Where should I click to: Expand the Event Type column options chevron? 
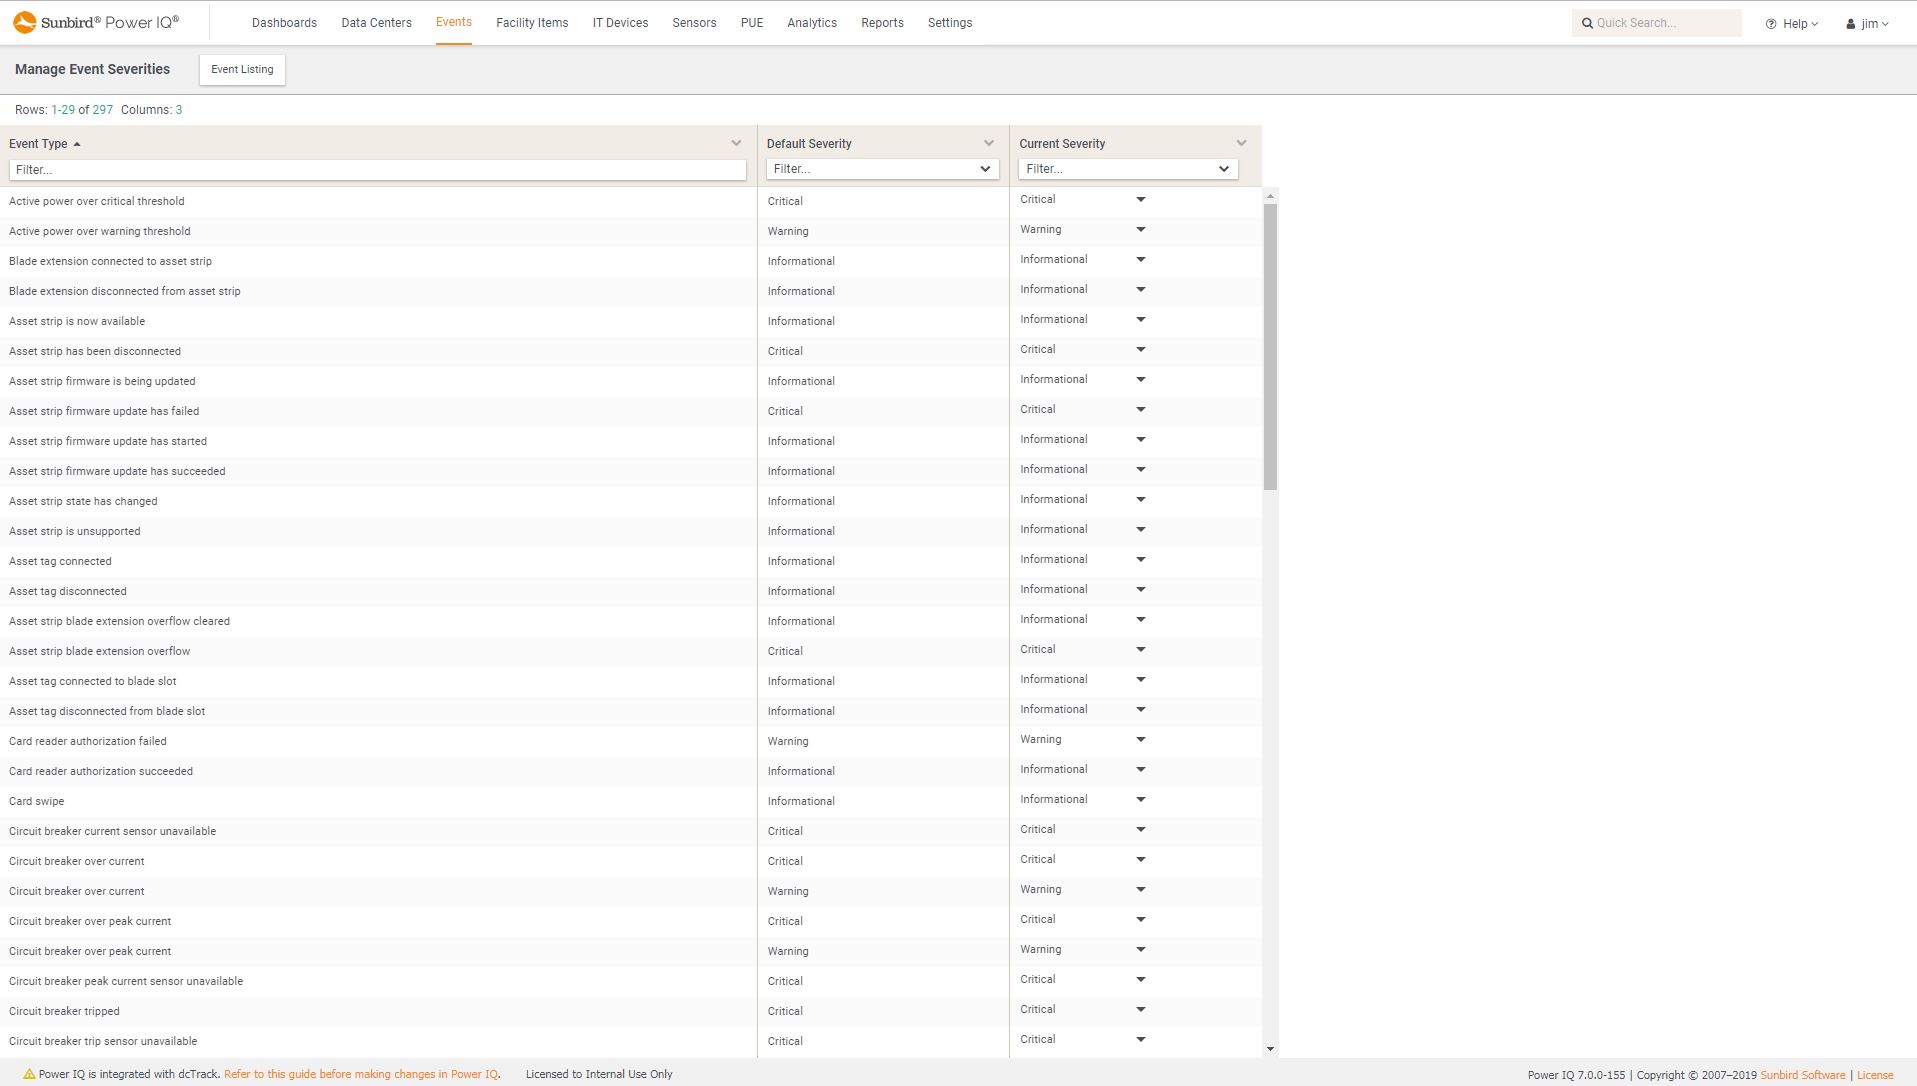(x=738, y=143)
